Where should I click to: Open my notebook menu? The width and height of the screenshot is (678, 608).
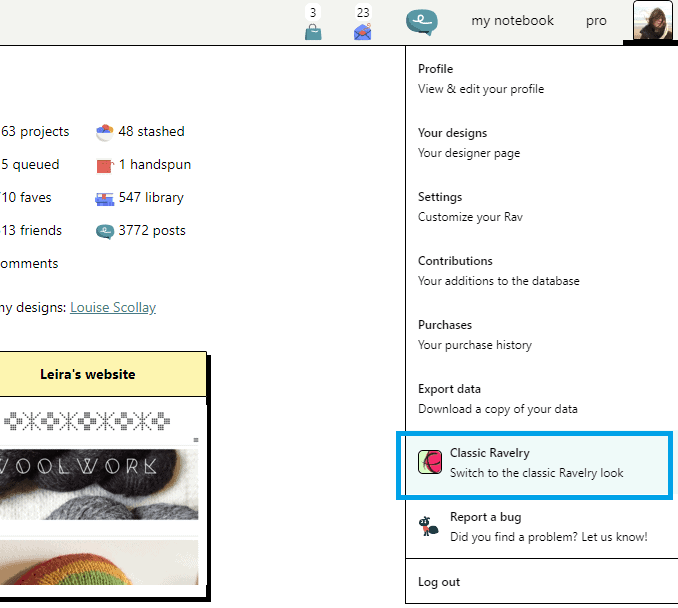tap(512, 21)
